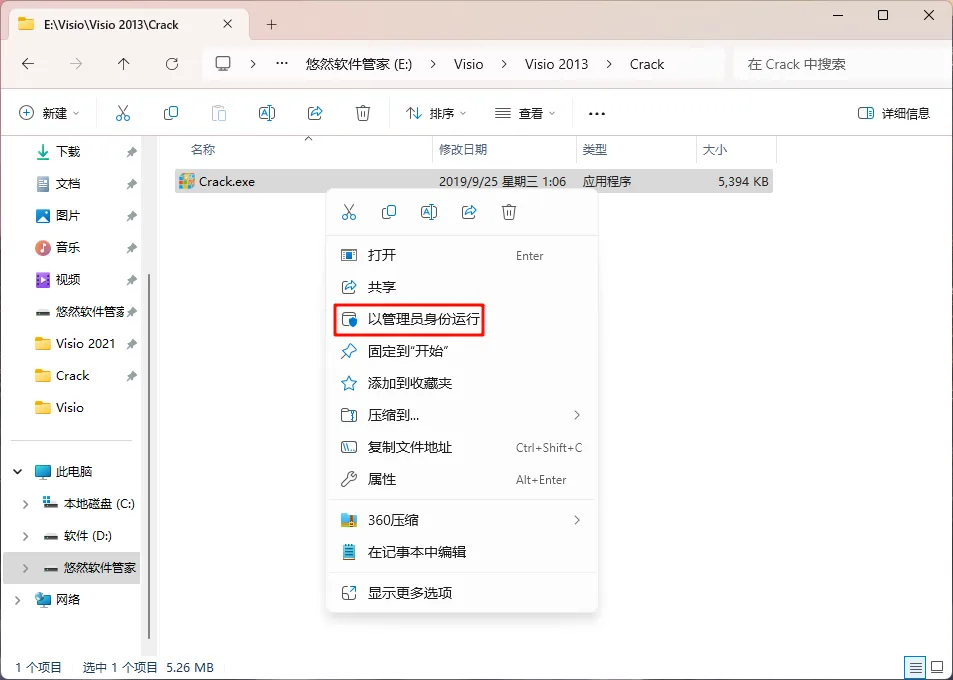Go up one folder level

(x=124, y=64)
